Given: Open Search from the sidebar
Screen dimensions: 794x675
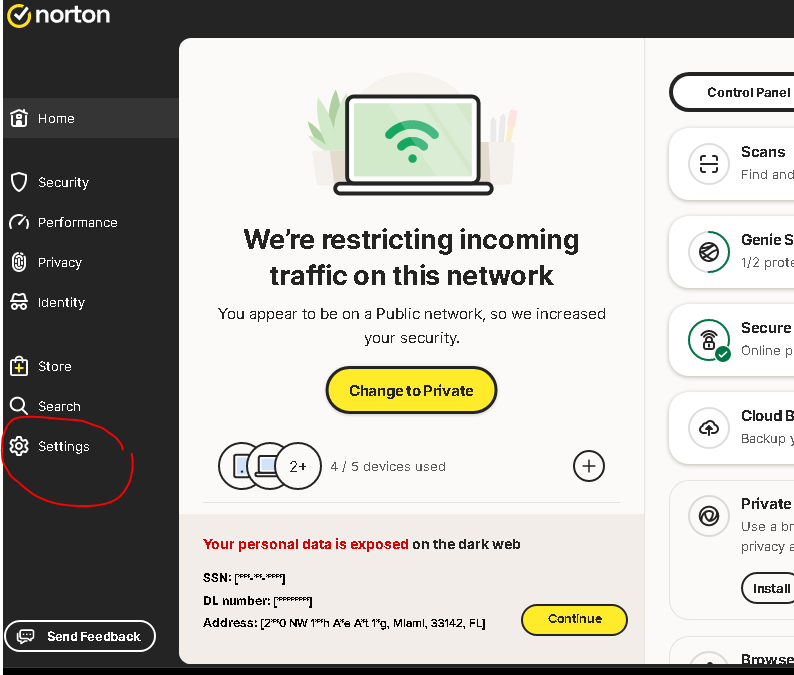Looking at the screenshot, I should (59, 406).
